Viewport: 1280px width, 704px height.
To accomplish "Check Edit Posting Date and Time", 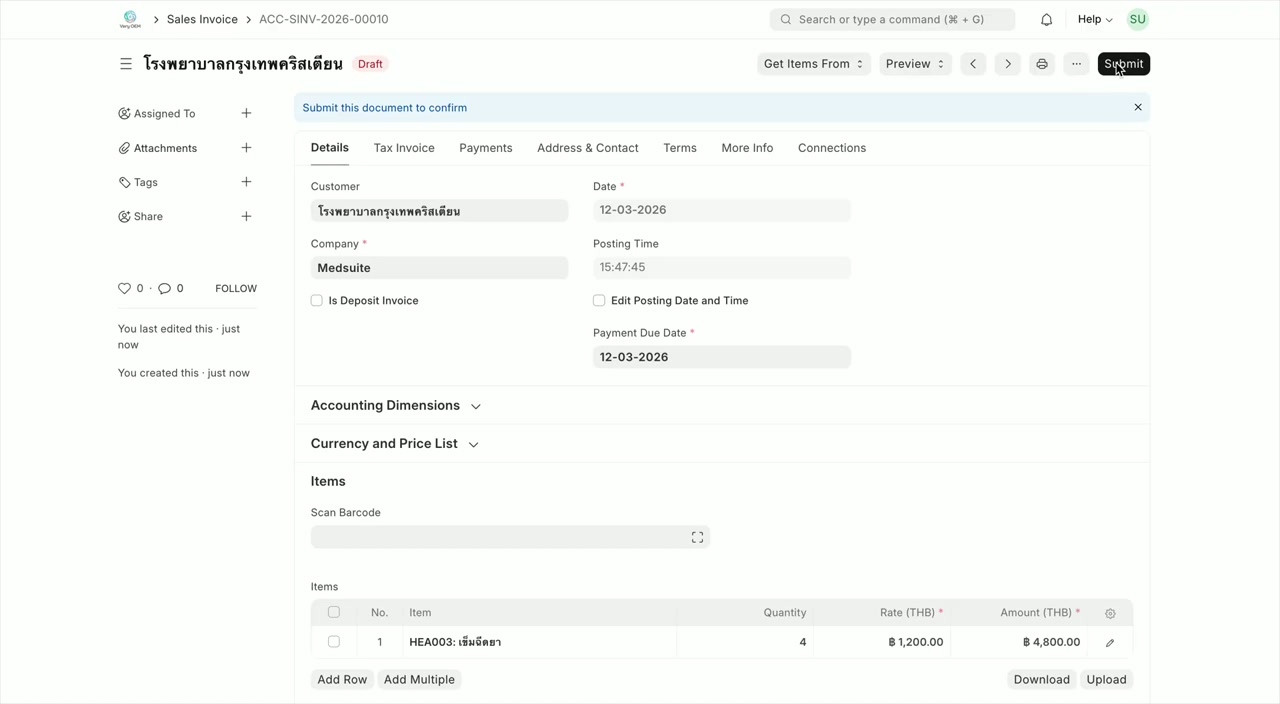I will [x=598, y=300].
